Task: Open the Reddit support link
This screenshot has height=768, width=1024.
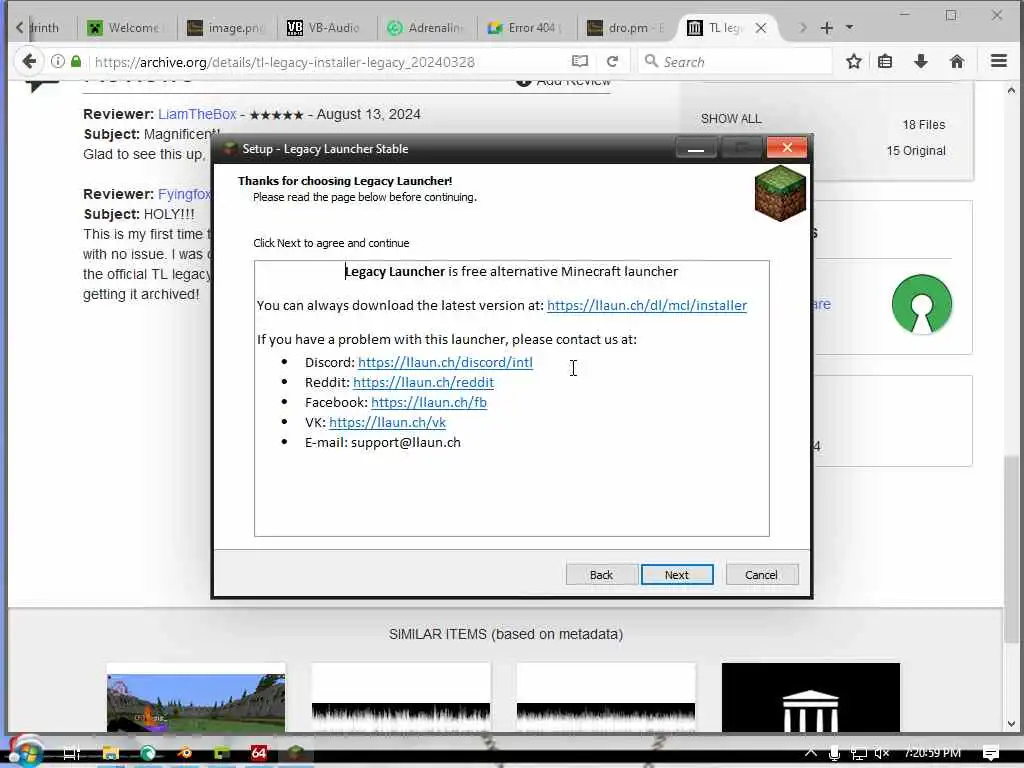Action: tap(423, 383)
